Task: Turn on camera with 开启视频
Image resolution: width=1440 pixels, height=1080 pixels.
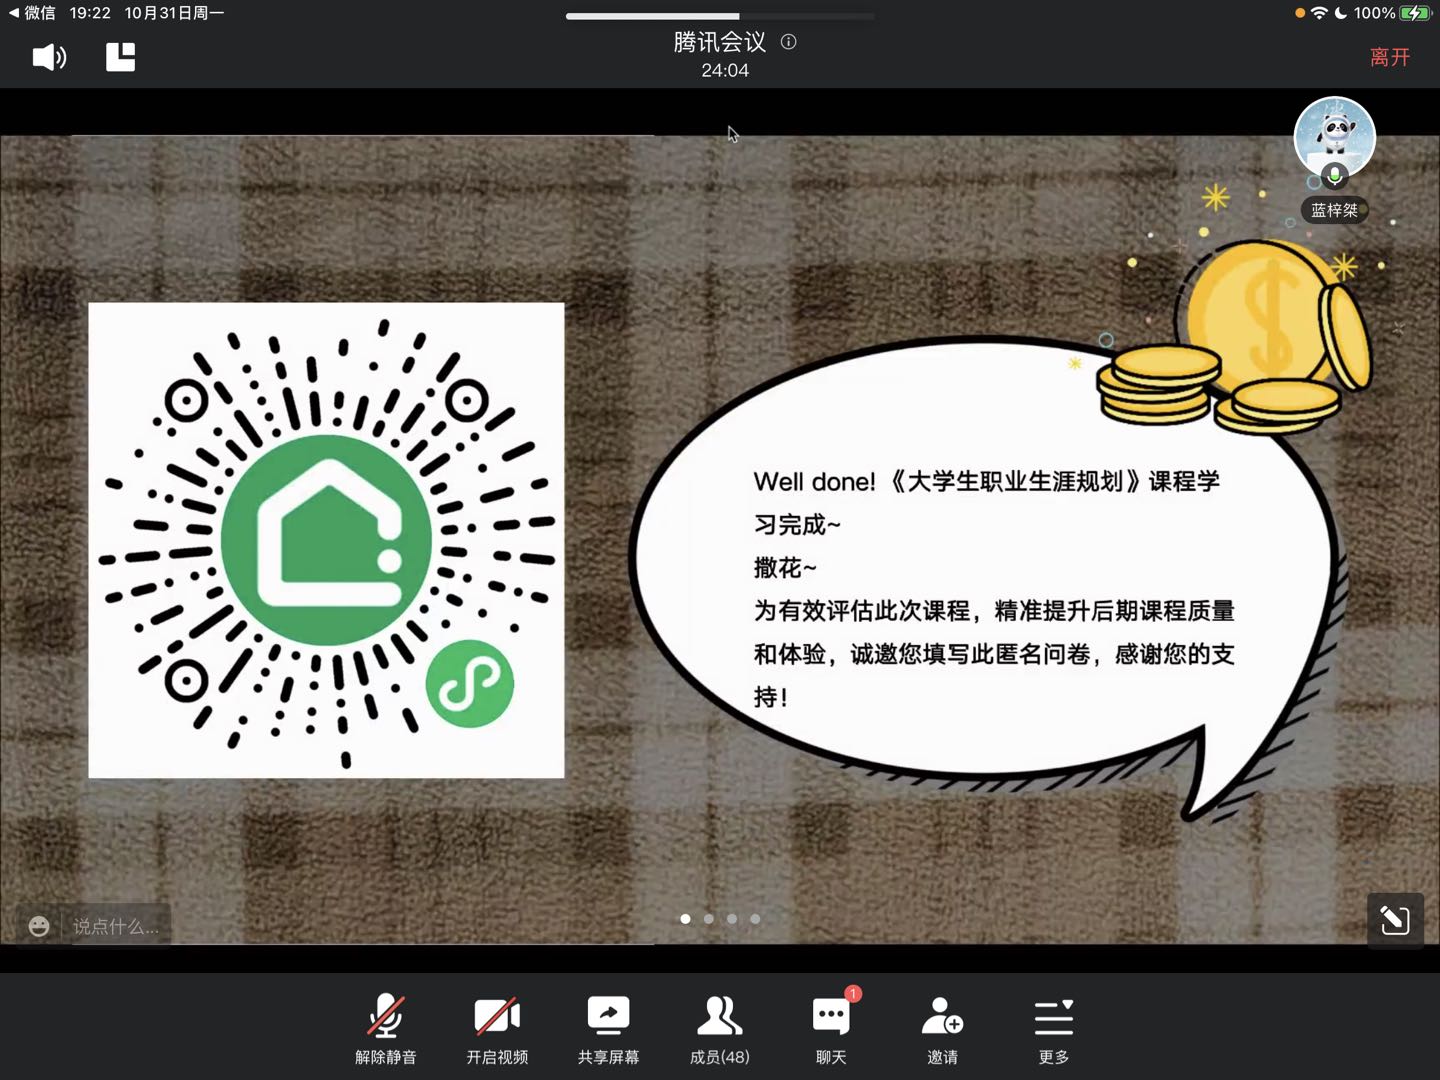Action: coord(497,1029)
